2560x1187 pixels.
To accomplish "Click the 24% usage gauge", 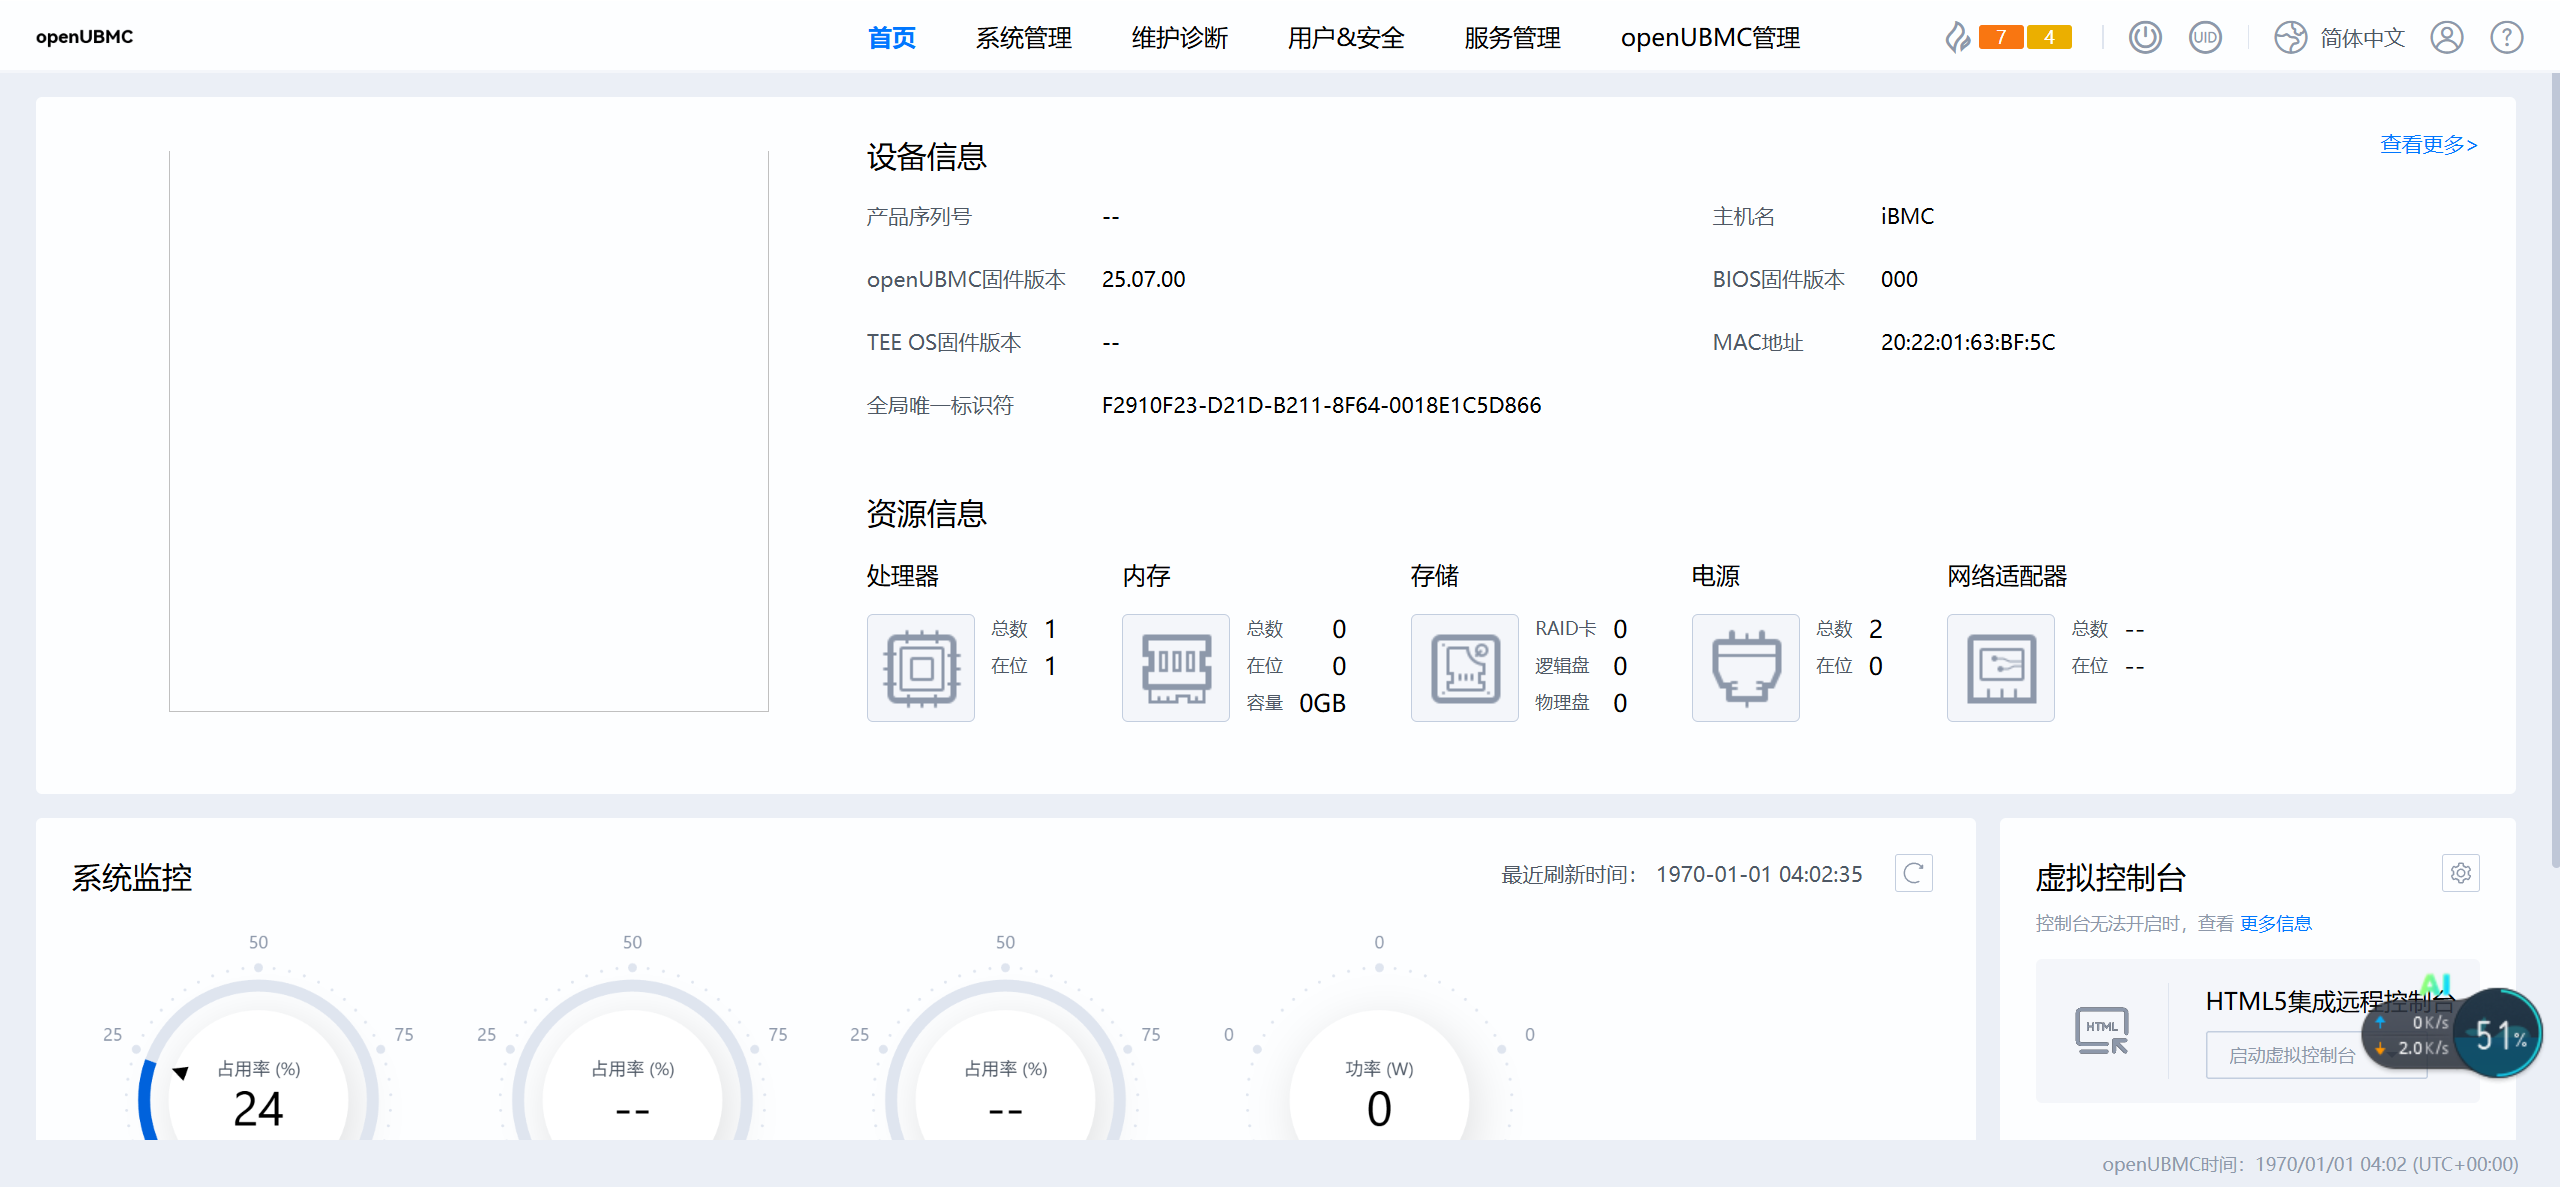I will coord(258,1060).
